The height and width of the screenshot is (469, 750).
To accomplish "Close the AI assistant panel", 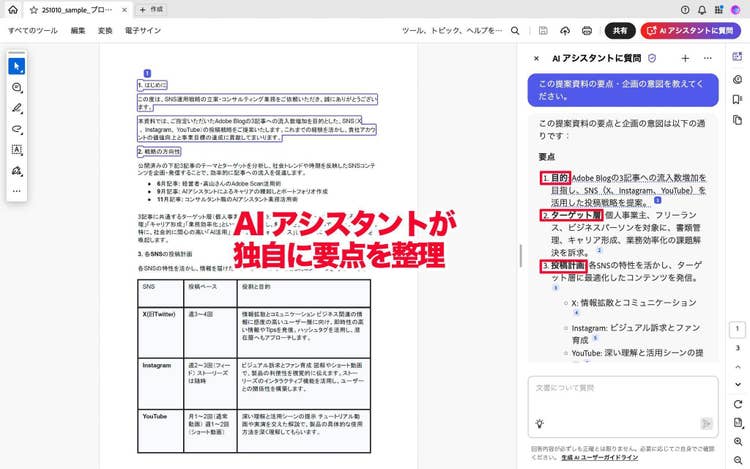I will coord(536,59).
